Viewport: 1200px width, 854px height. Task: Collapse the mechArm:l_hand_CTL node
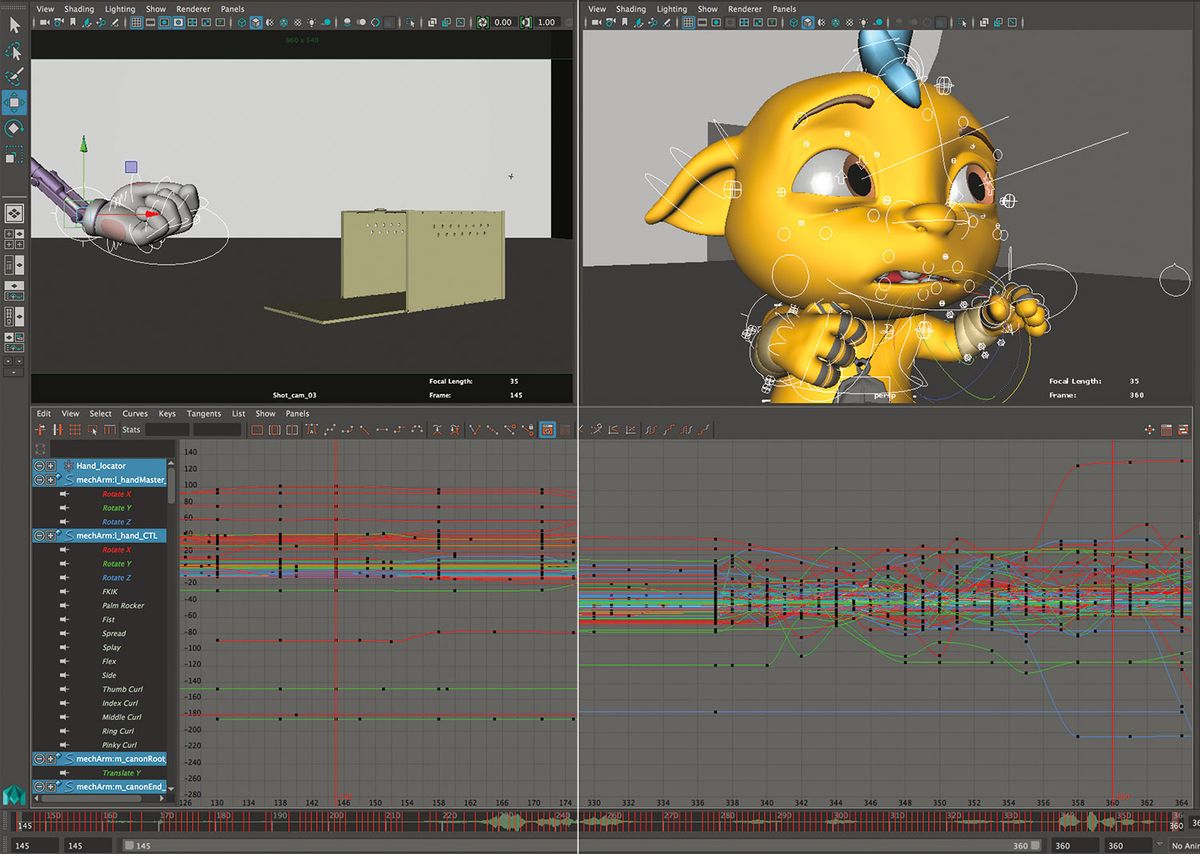38,536
